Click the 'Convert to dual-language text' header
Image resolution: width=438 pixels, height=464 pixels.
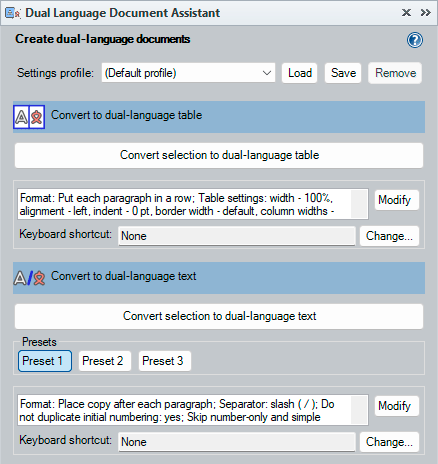[x=219, y=278]
